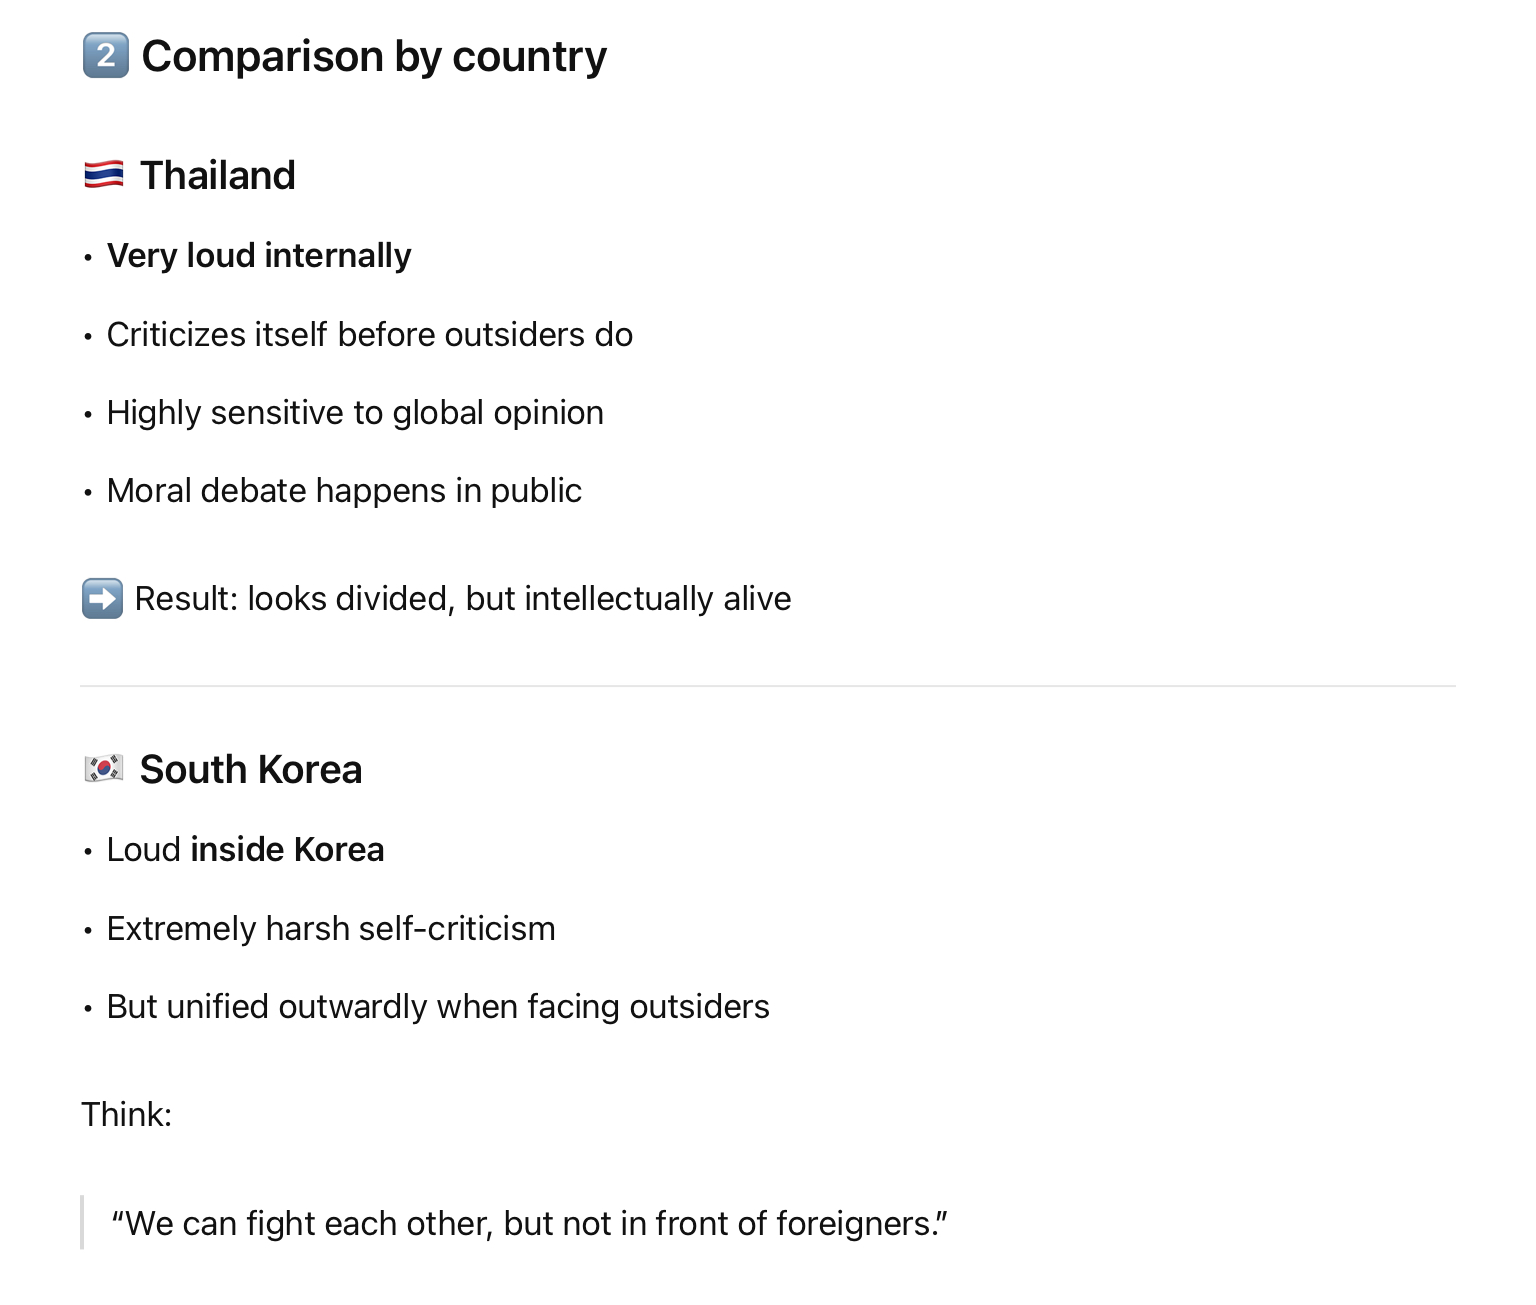1536x1305 pixels.
Task: Select the 'Comparison by country' heading
Action: pos(374,56)
